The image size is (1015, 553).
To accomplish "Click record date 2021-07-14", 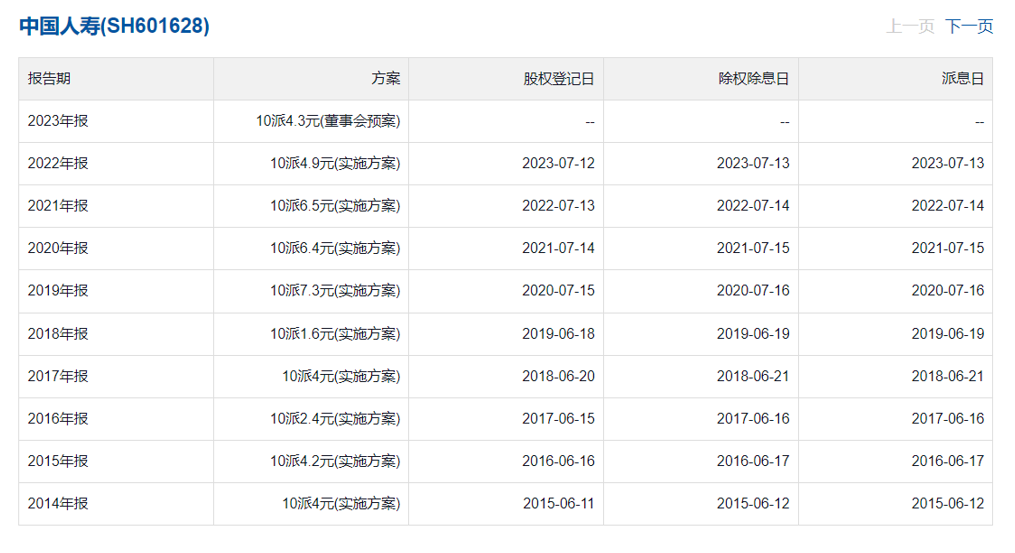I will pyautogui.click(x=558, y=248).
